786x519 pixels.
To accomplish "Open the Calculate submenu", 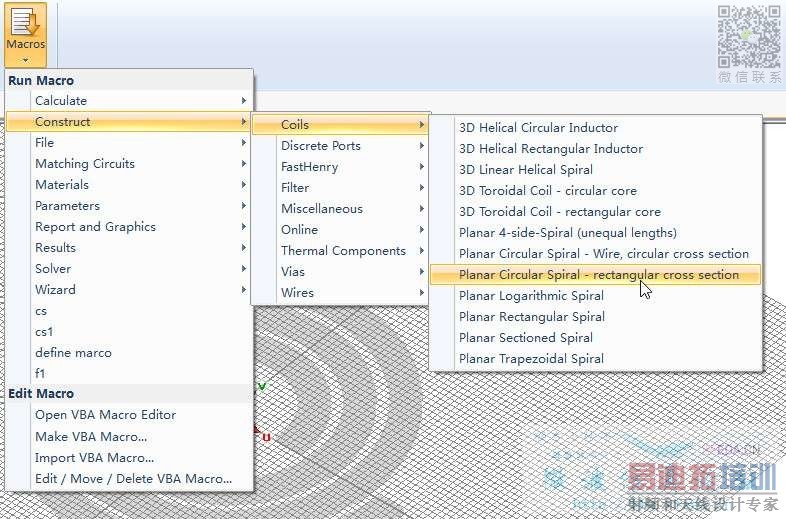I will coord(129,101).
